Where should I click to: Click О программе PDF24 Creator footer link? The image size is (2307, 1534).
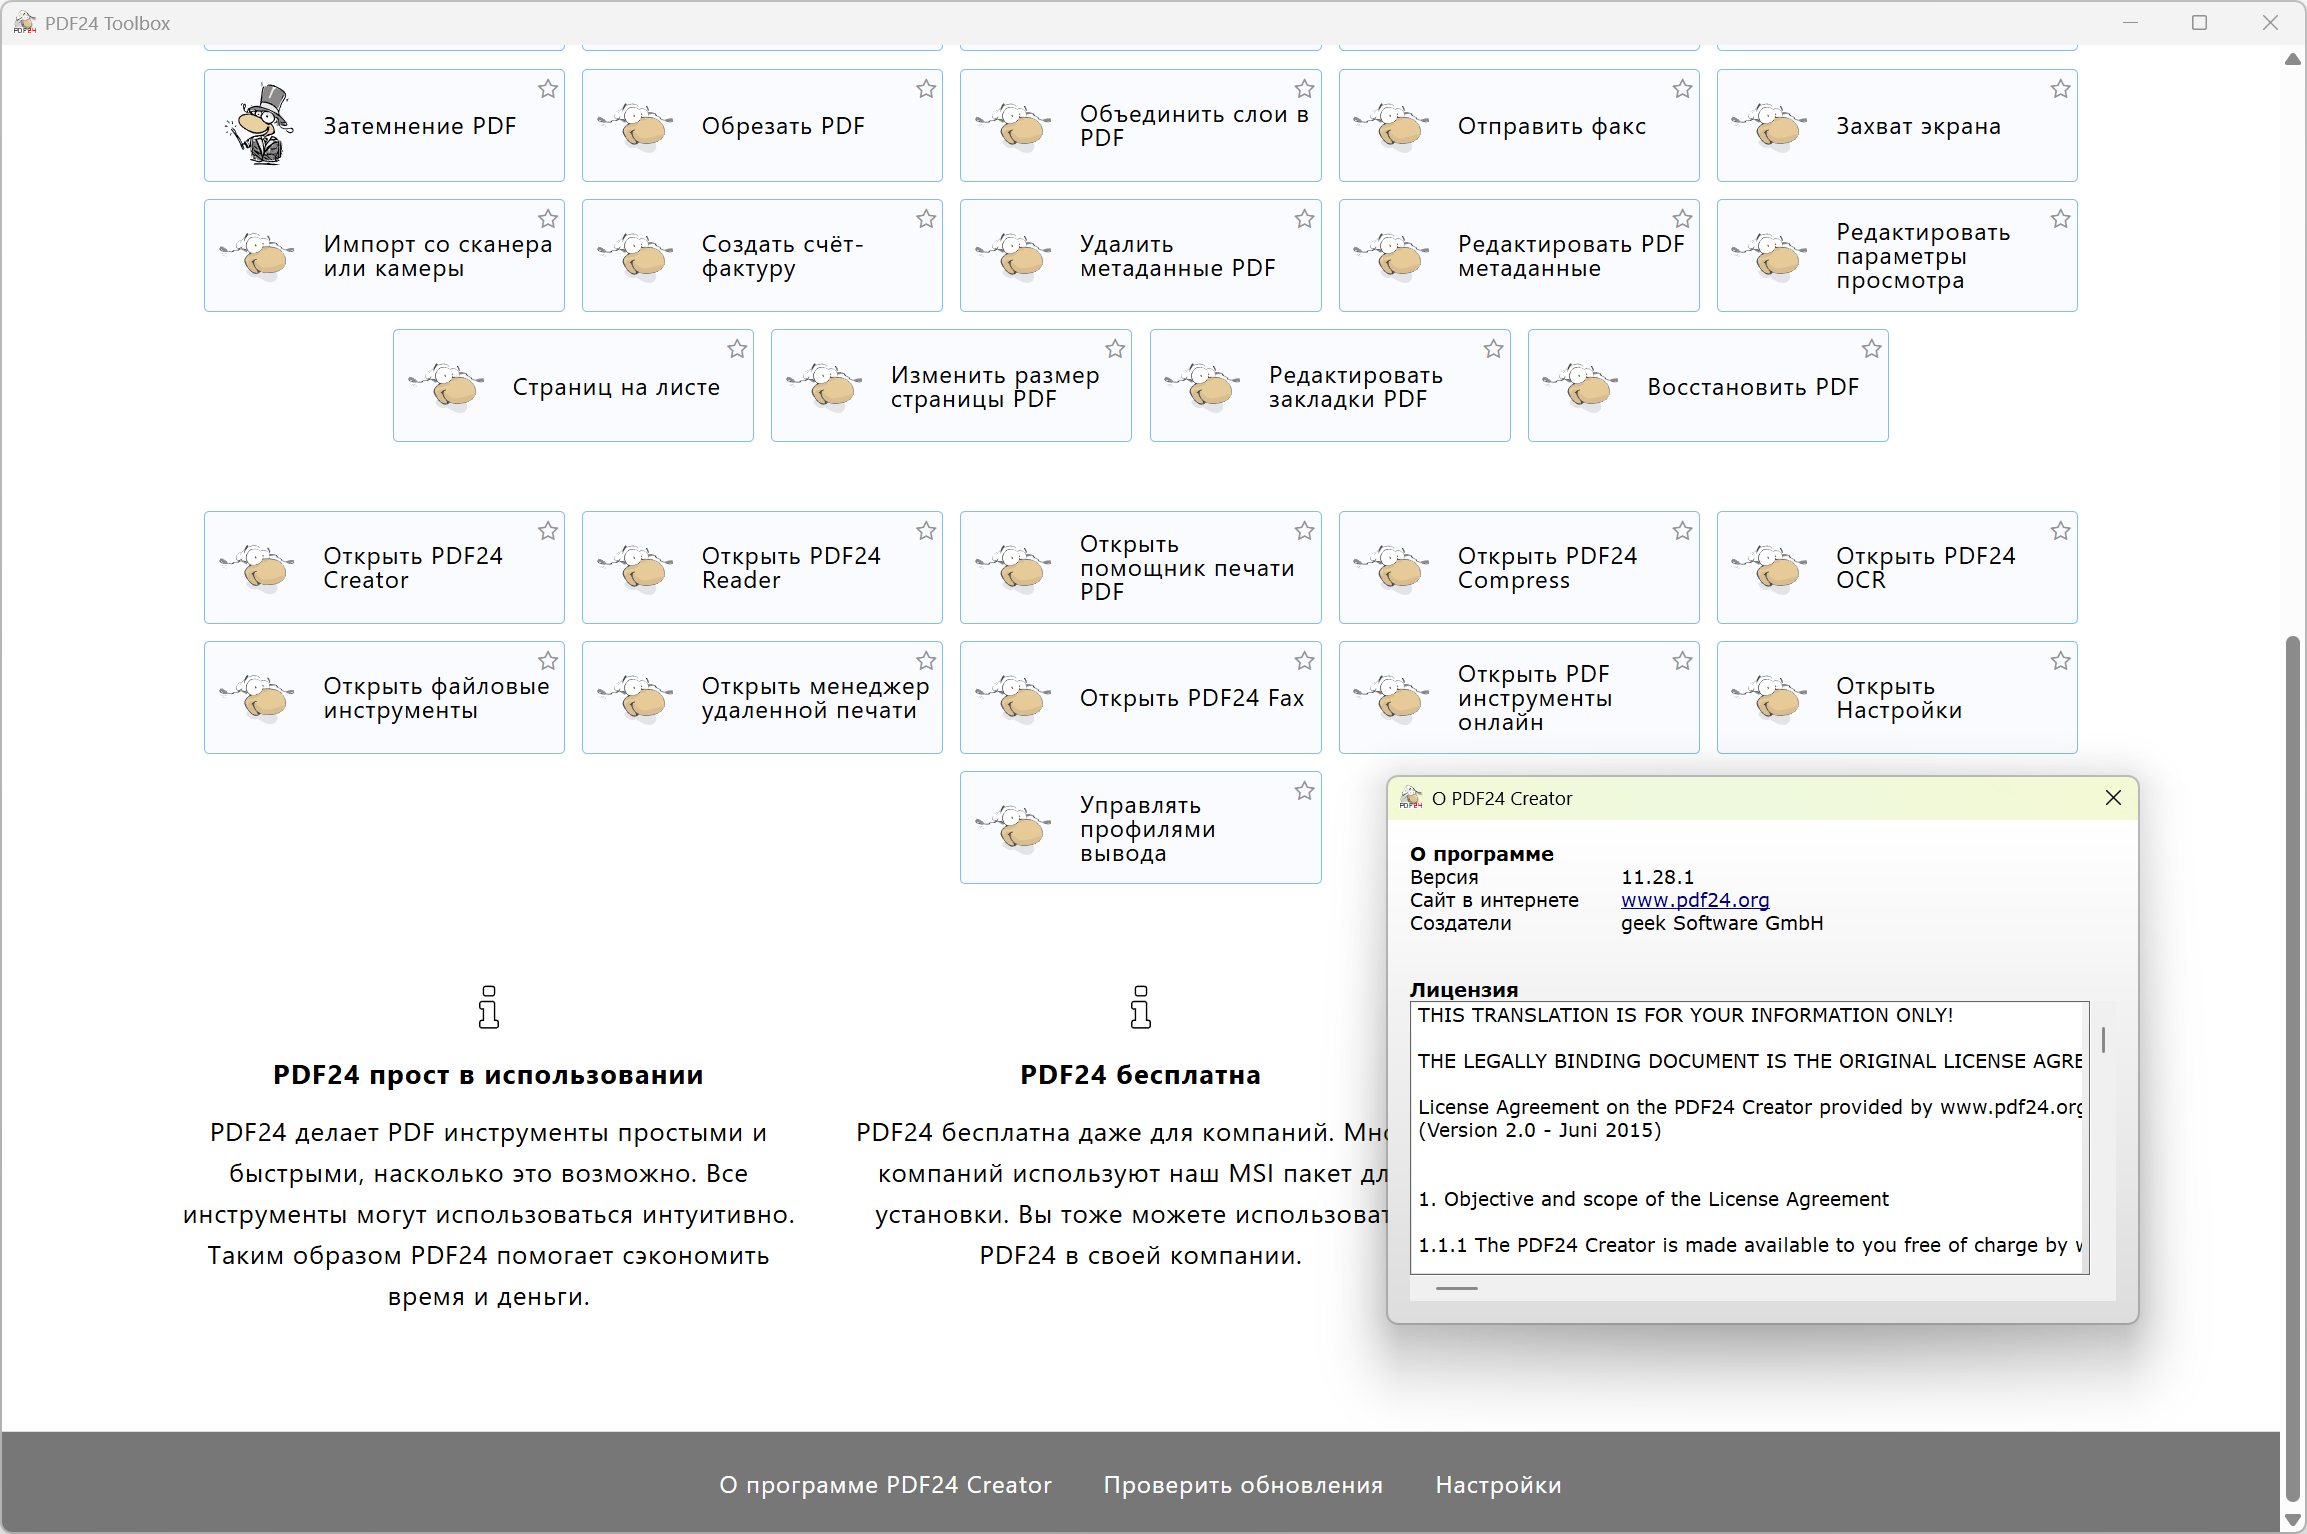(x=885, y=1485)
